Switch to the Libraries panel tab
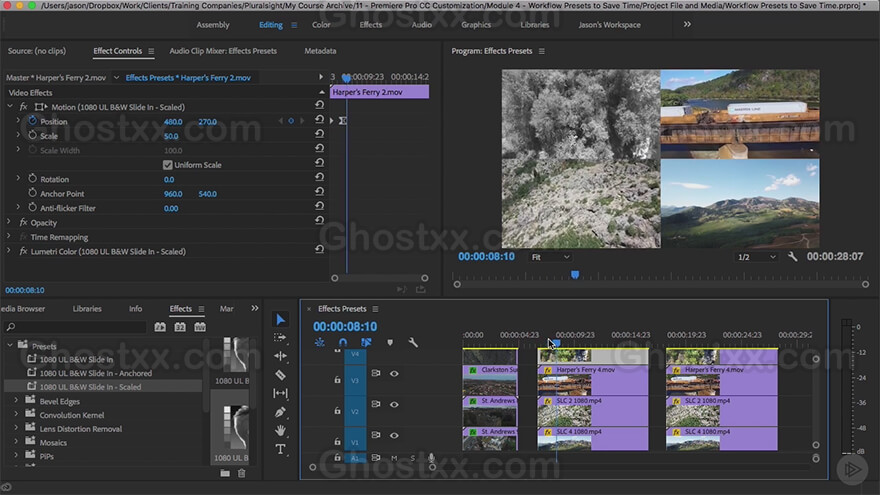The image size is (880, 495). [x=87, y=309]
